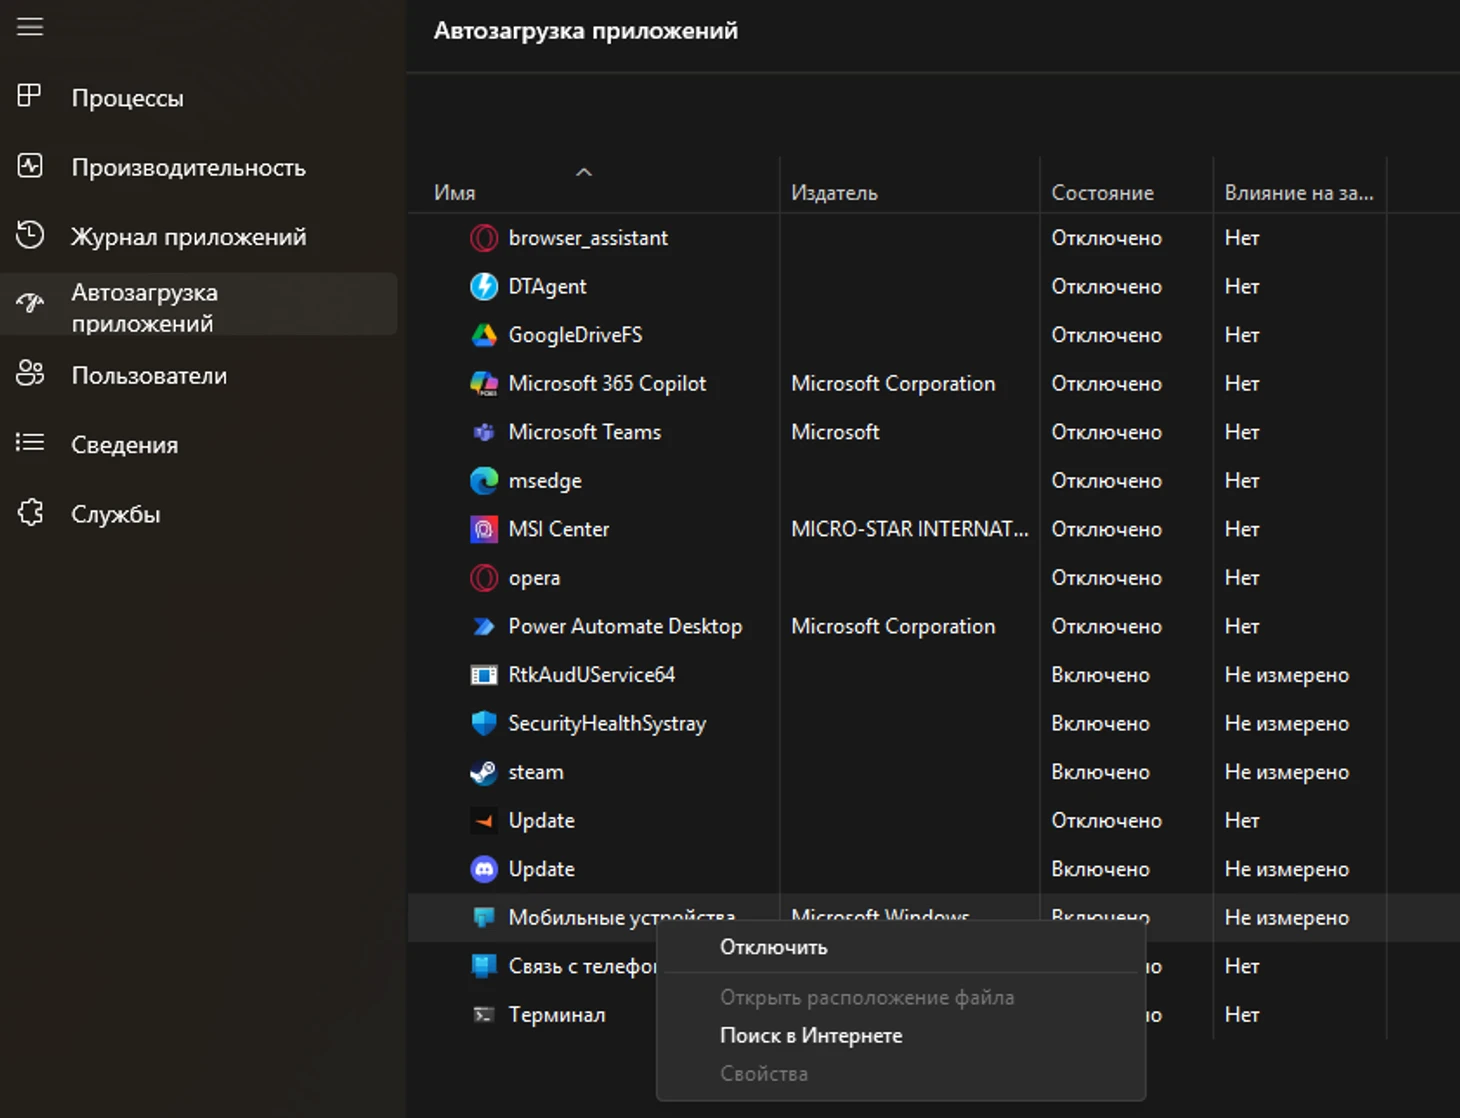Select Автозагрузка приложений in sidebar
The image size is (1460, 1118).
[x=199, y=304]
